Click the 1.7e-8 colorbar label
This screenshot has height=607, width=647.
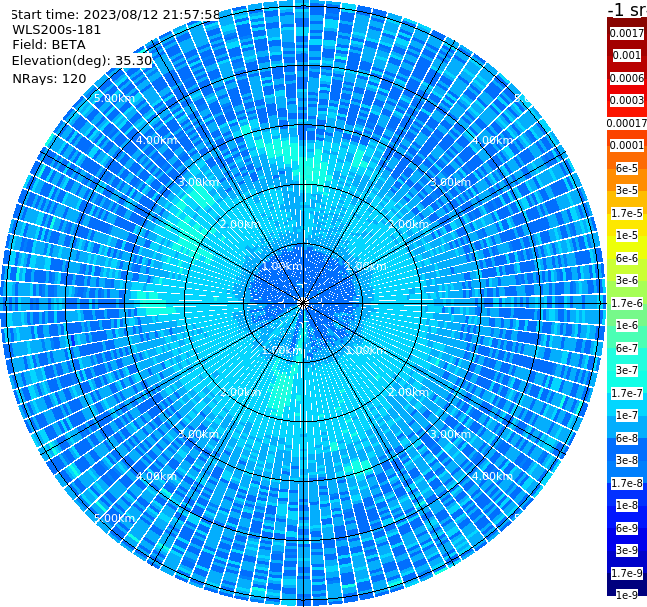point(627,483)
